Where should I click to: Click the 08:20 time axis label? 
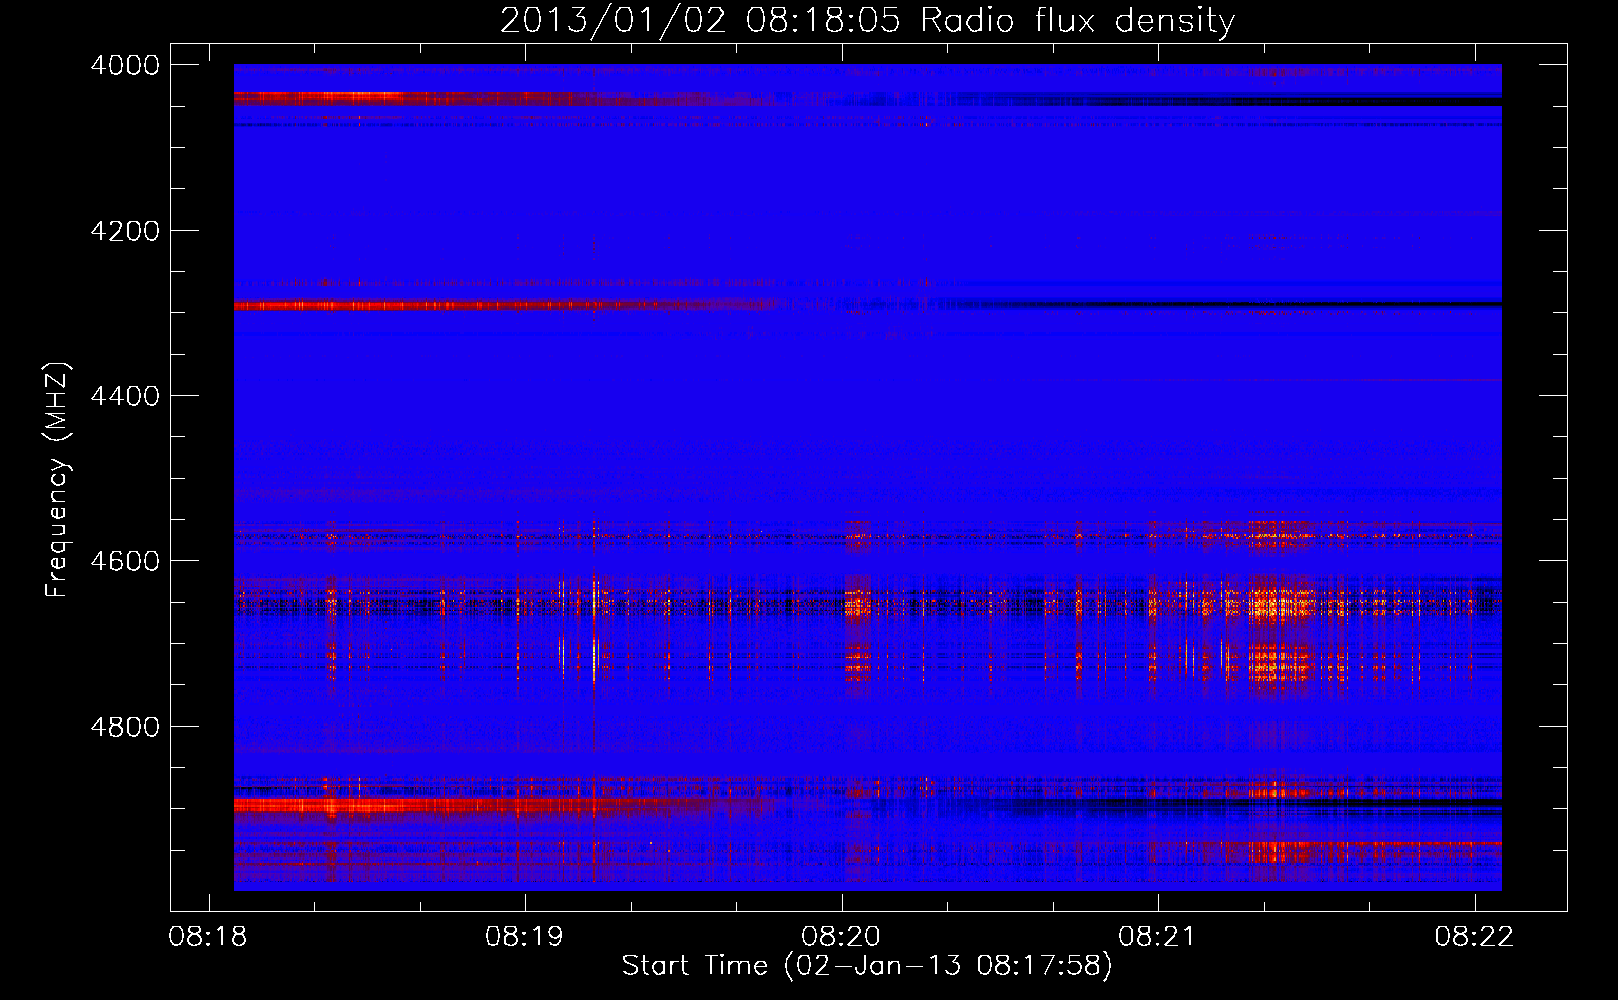pyautogui.click(x=841, y=937)
